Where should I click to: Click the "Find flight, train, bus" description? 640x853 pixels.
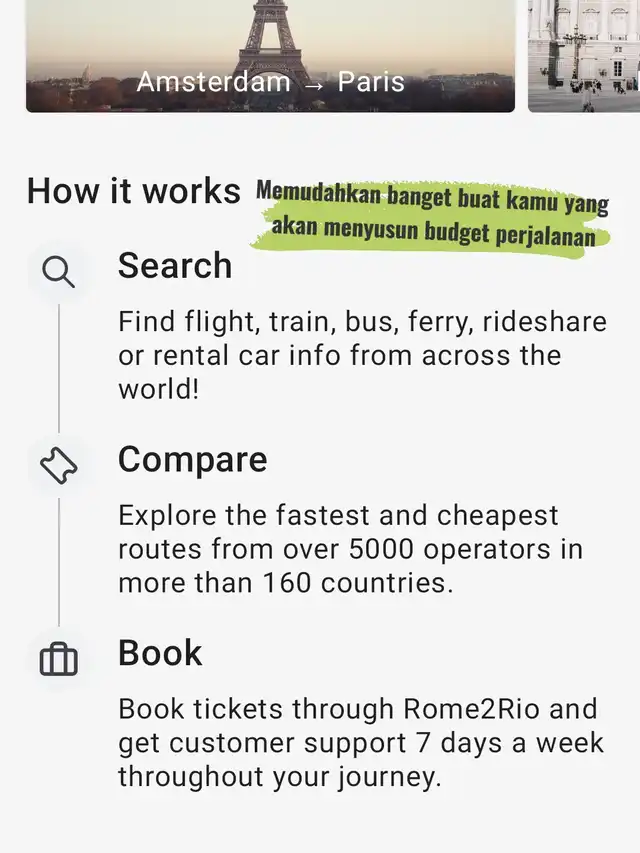pos(362,355)
